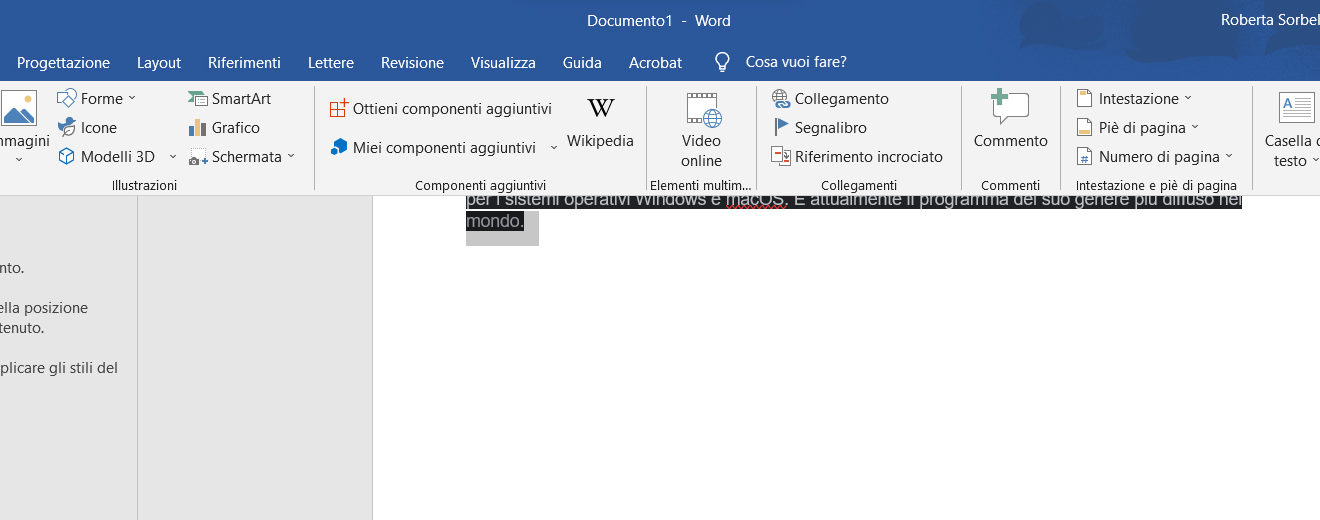Click the Numero di pagina icon

1084,156
